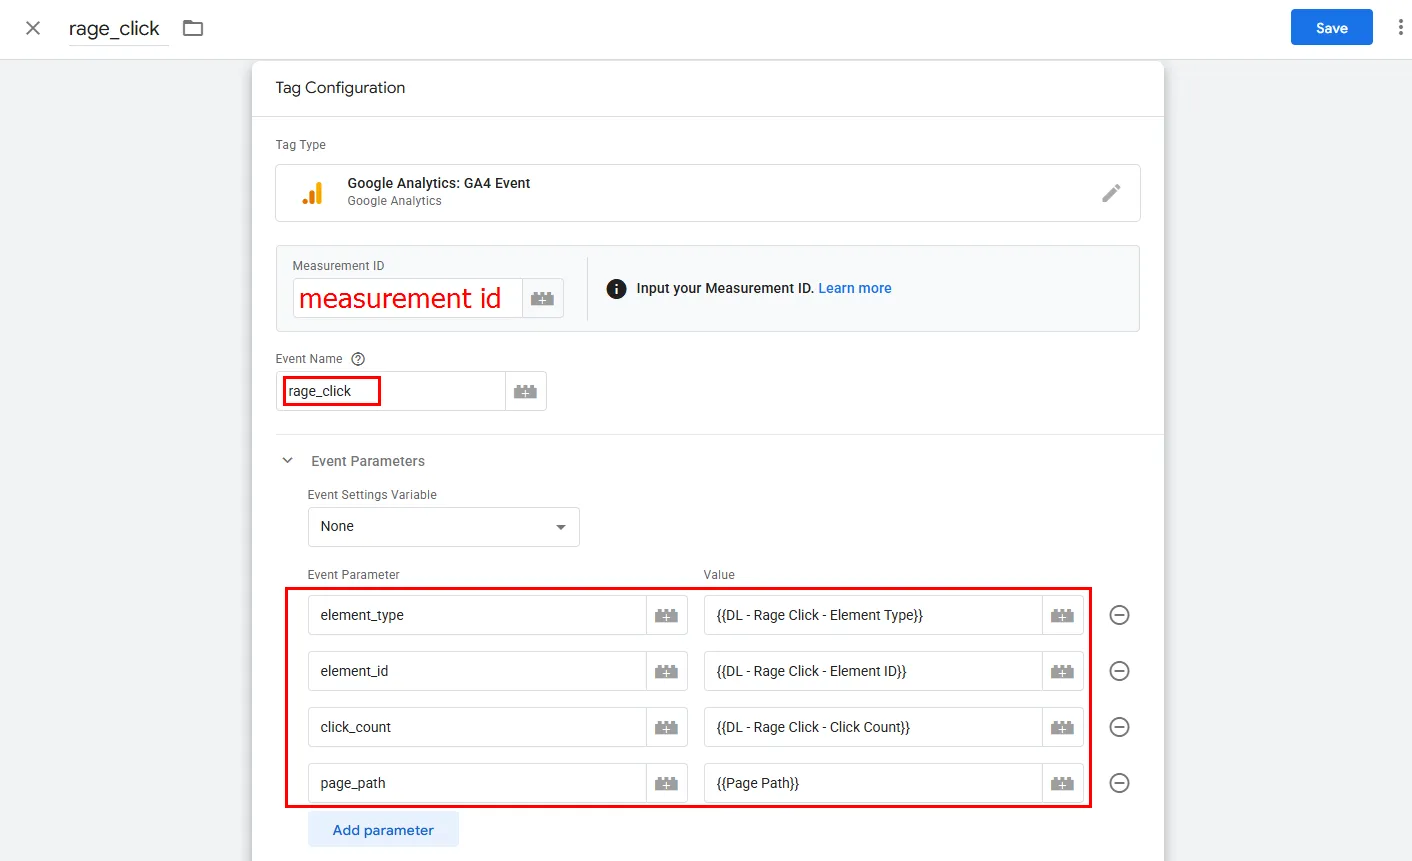
Task: Remove the click_count parameter row
Action: click(x=1119, y=728)
